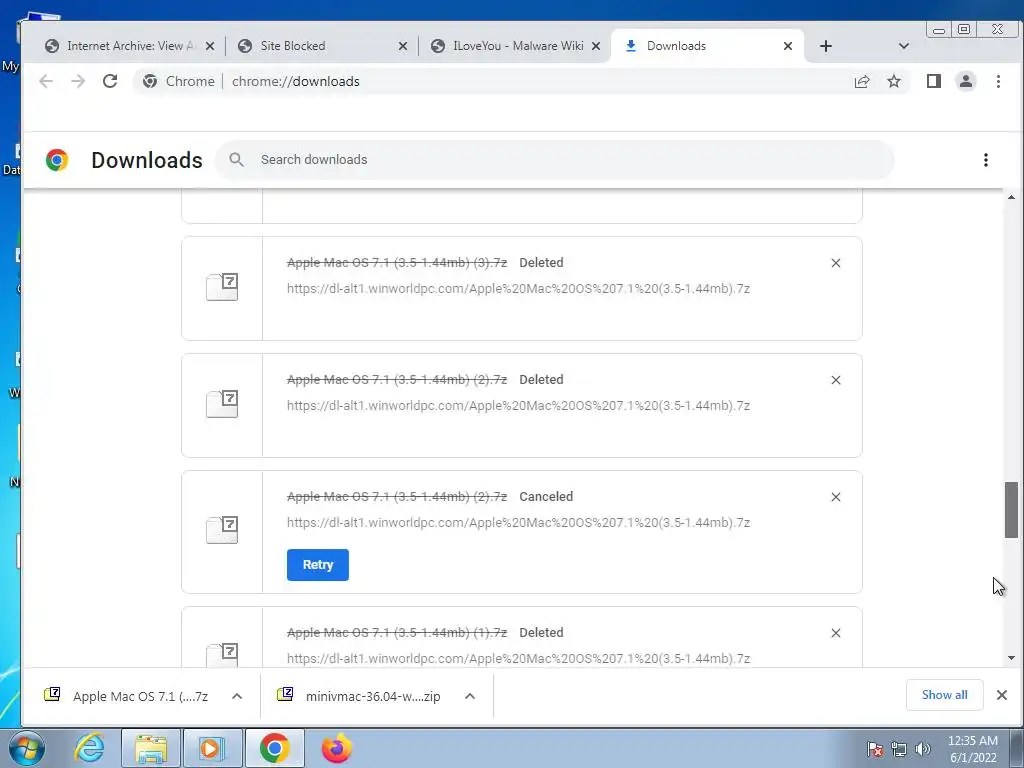Launch Internet Explorer from taskbar
Viewport: 1024px width, 768px height.
[89, 748]
